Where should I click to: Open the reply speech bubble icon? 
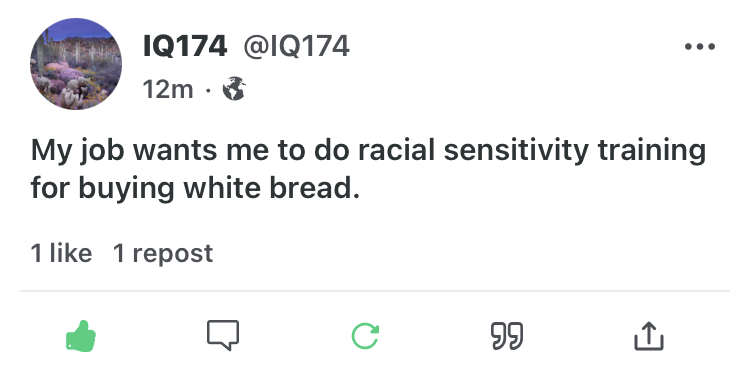click(223, 335)
